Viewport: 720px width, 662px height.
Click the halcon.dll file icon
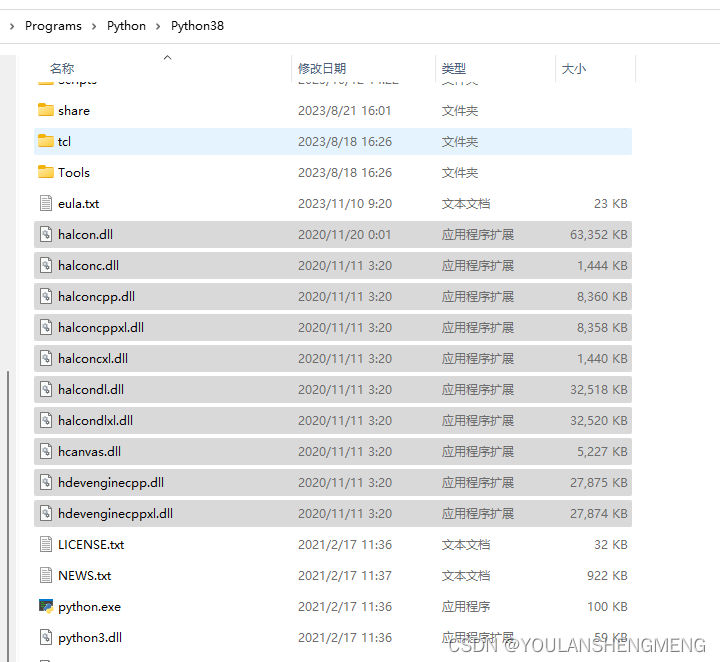click(x=45, y=234)
